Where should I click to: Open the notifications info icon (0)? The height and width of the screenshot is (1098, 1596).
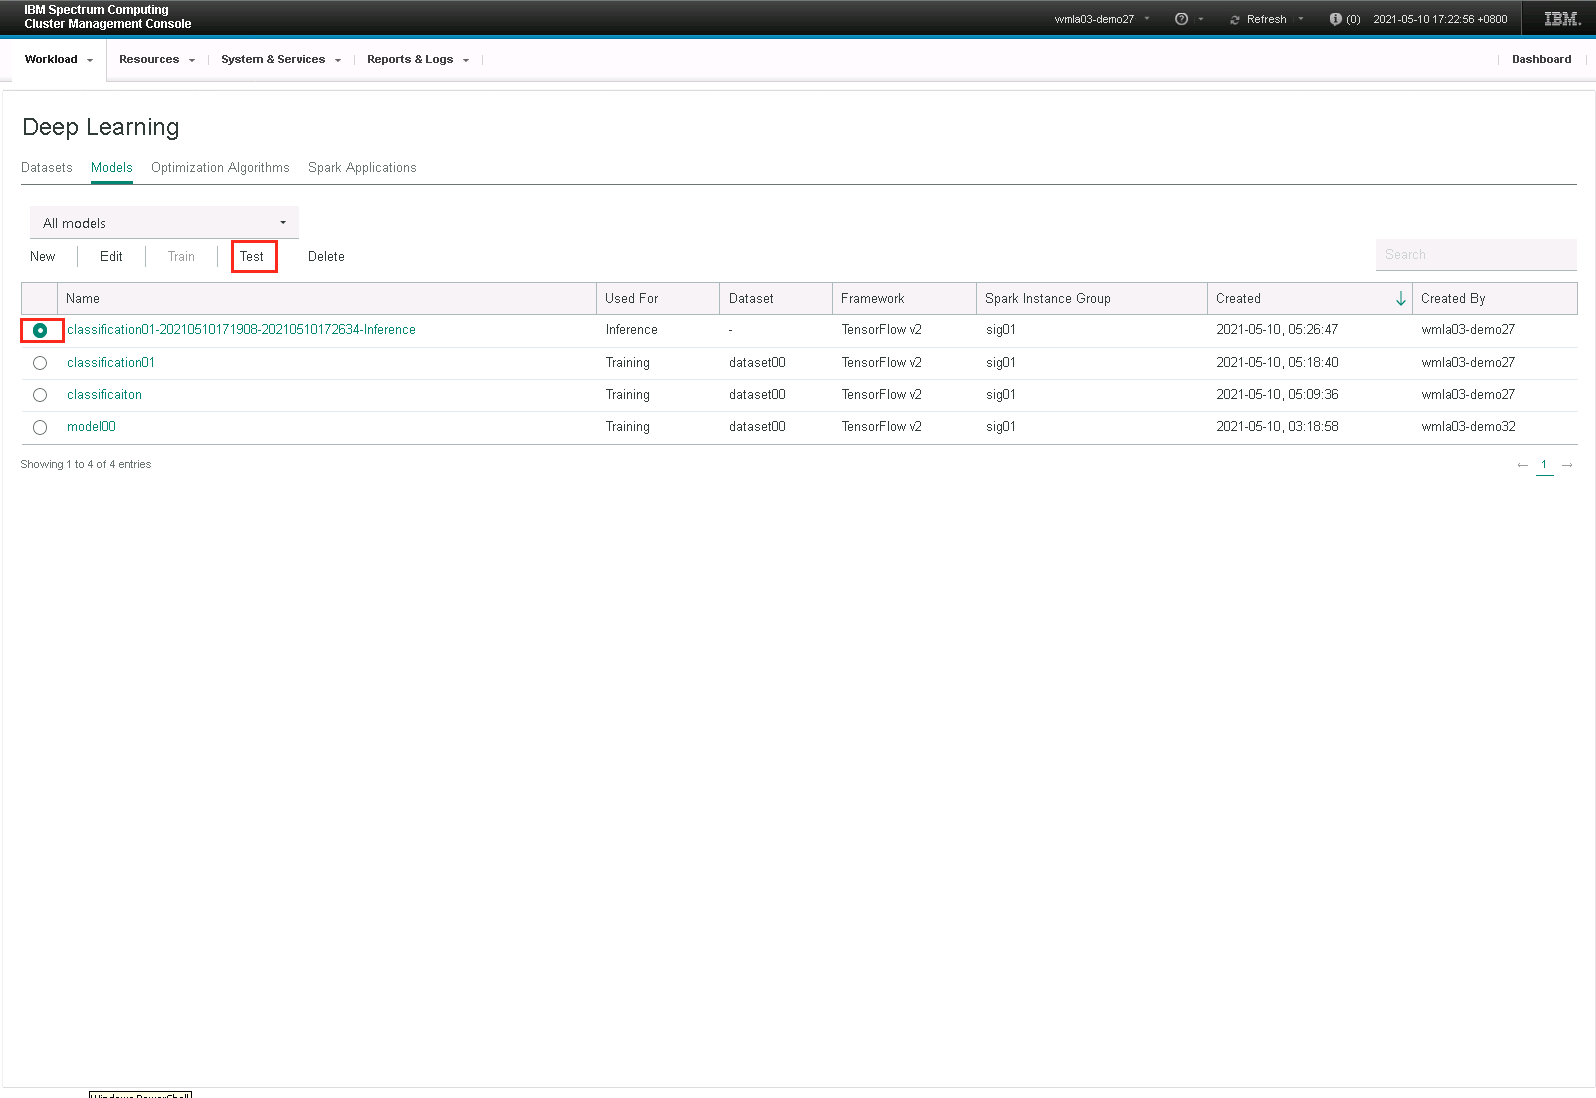tap(1335, 19)
